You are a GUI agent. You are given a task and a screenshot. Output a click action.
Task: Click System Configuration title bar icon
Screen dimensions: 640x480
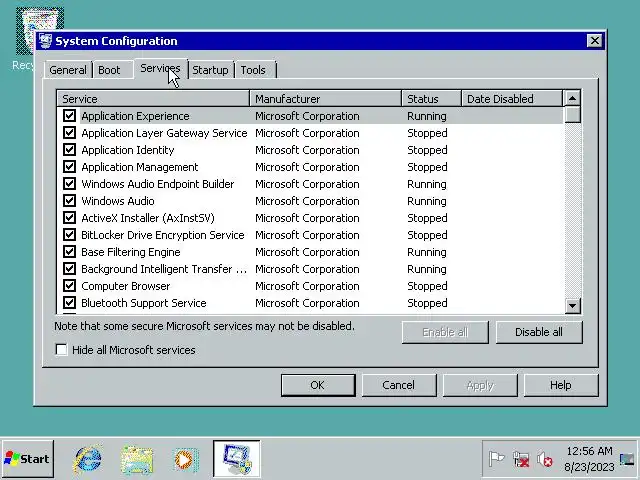click(45, 41)
